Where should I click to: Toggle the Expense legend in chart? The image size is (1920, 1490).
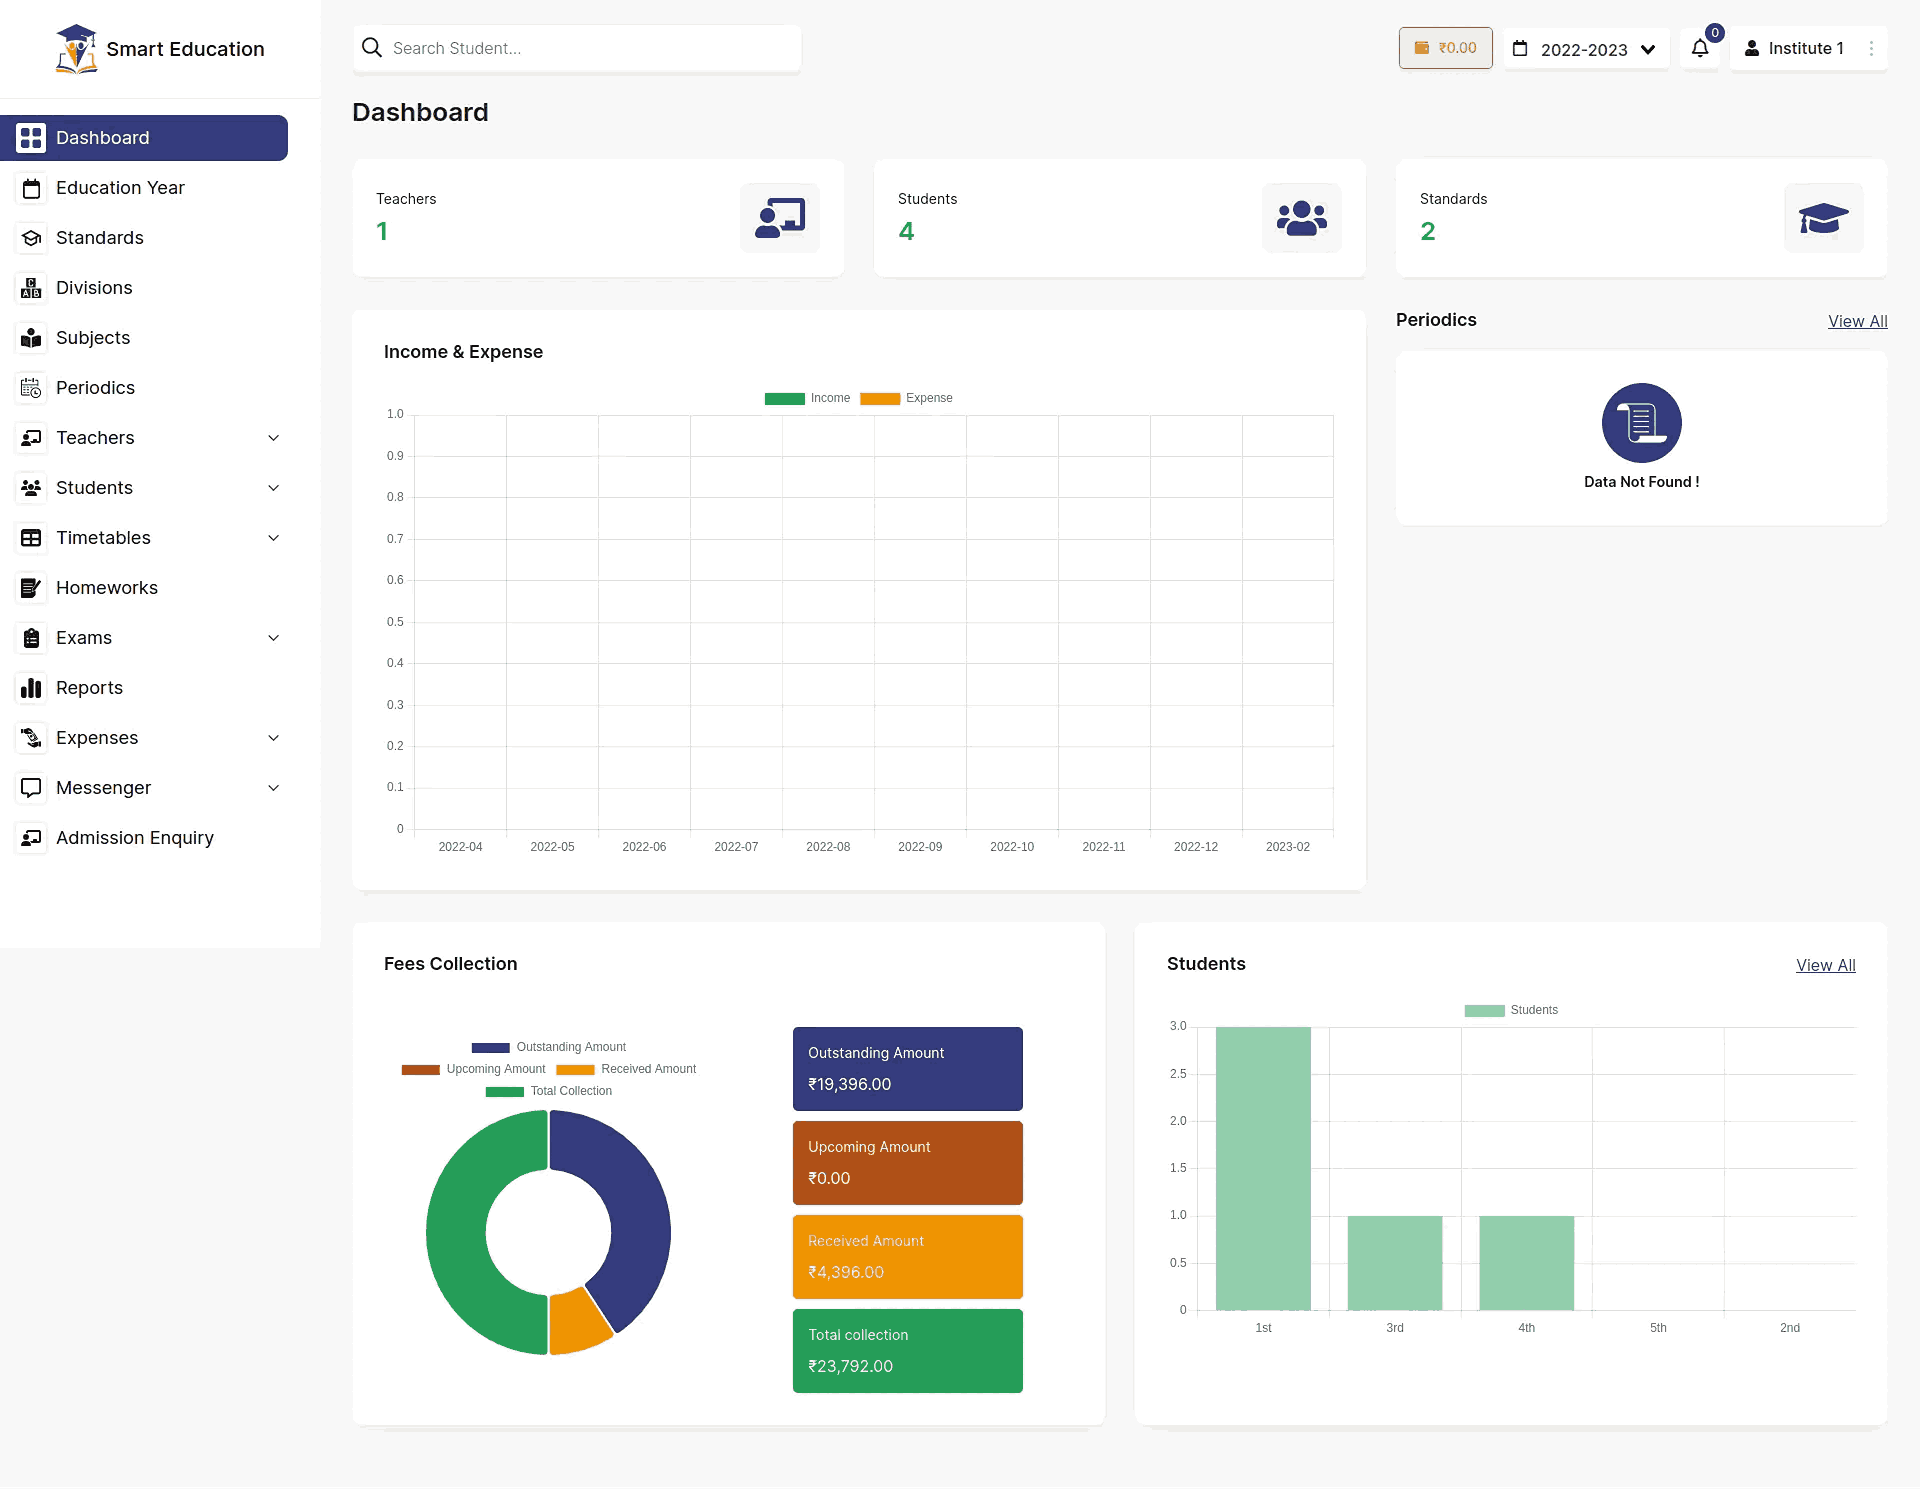906,398
